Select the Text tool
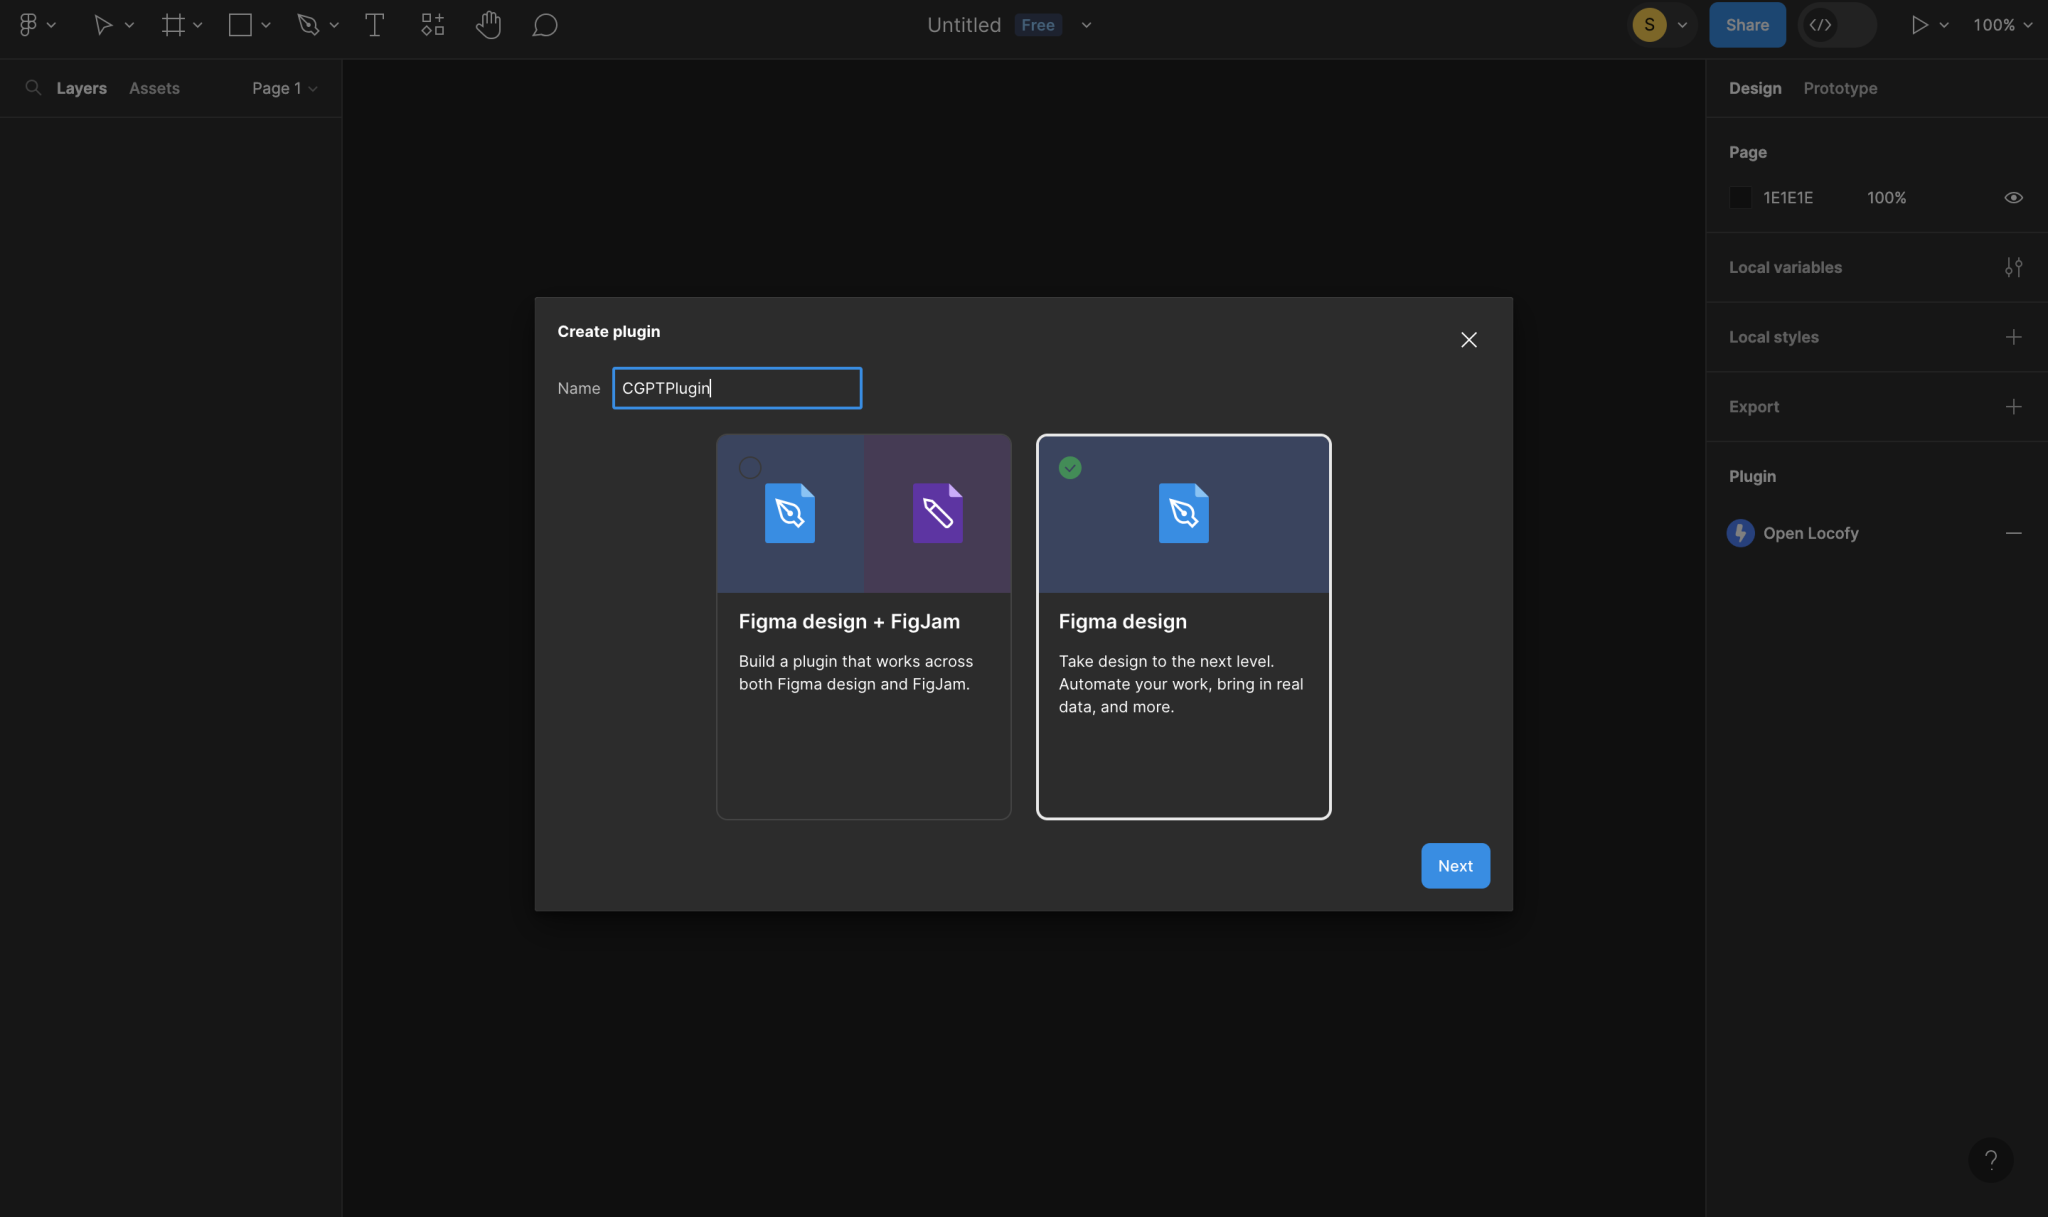Screen dimensions: 2048x1217 point(374,24)
